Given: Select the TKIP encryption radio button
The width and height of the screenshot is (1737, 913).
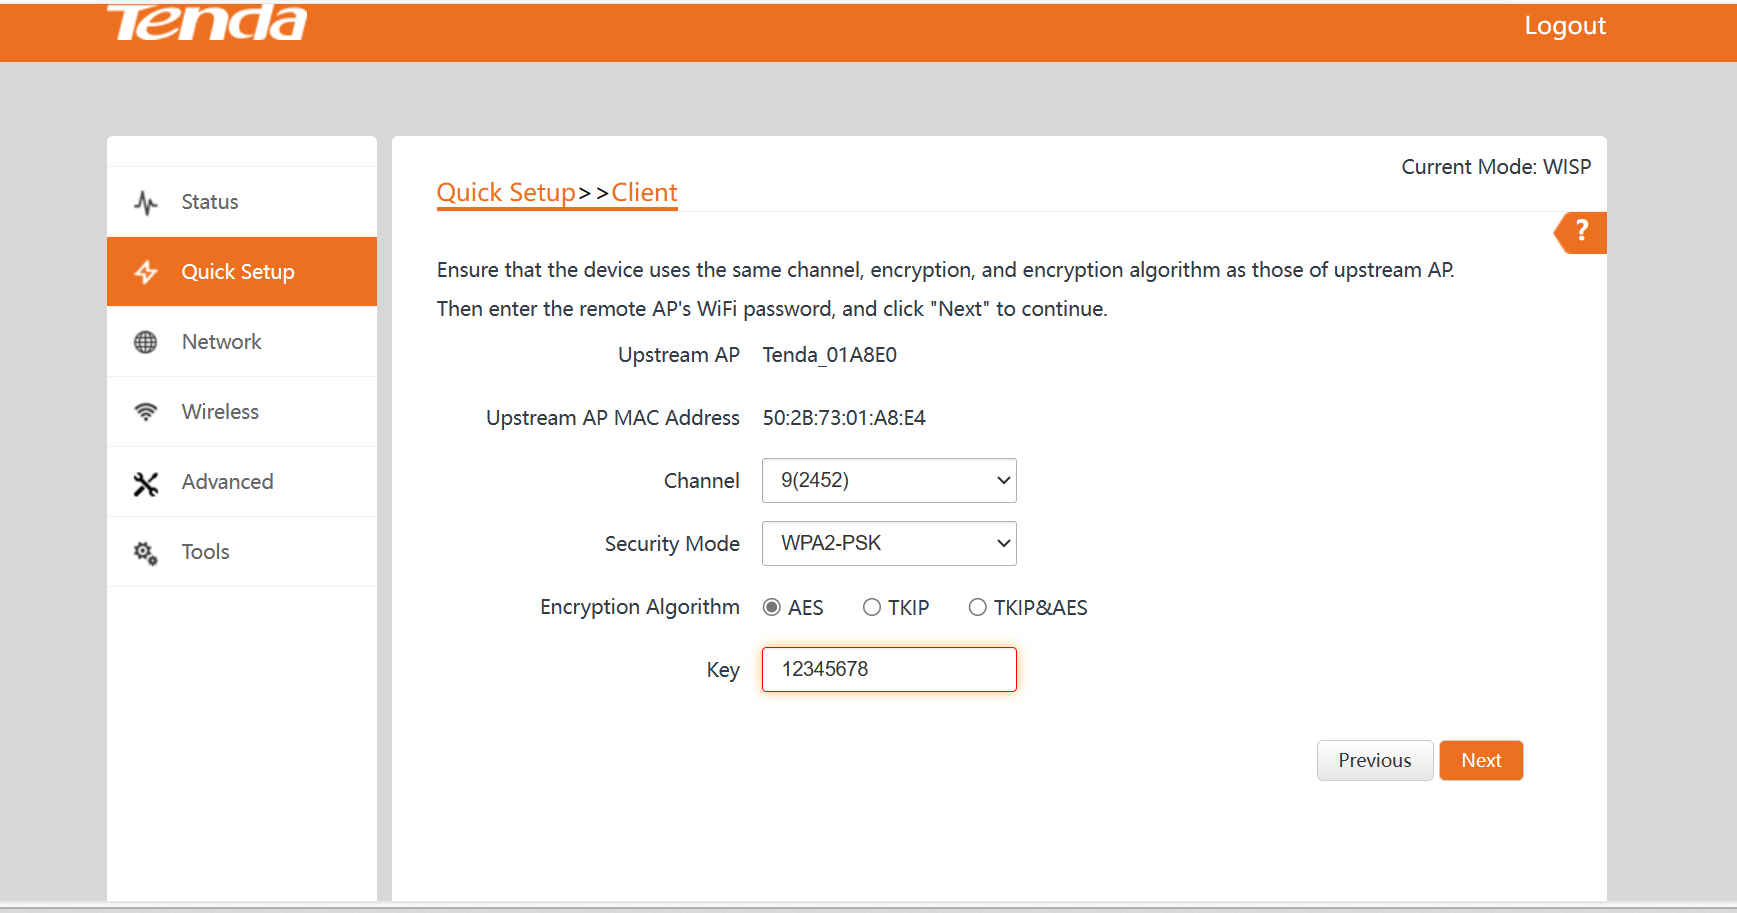Looking at the screenshot, I should point(872,607).
